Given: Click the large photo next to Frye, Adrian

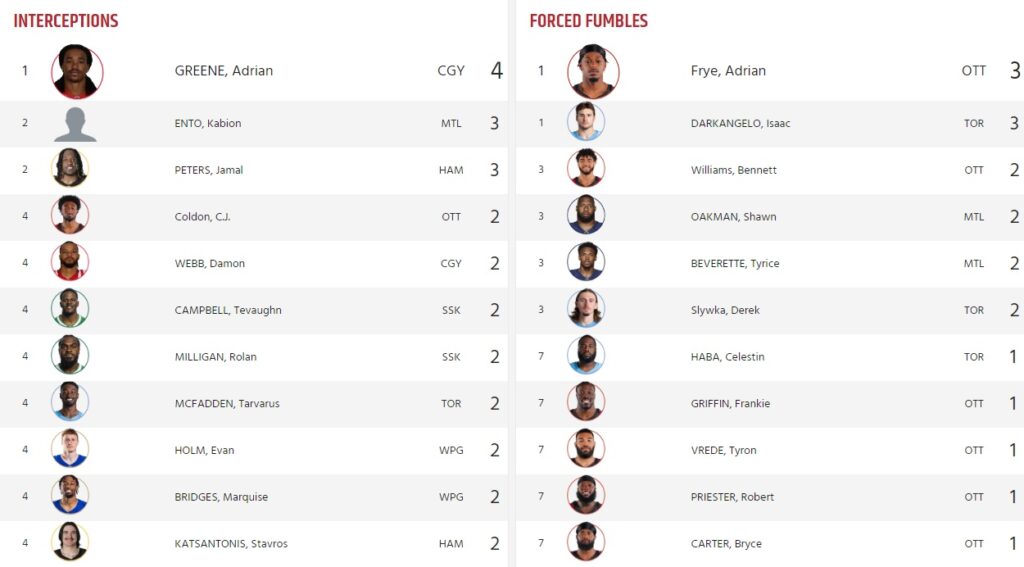Looking at the screenshot, I should pyautogui.click(x=593, y=71).
